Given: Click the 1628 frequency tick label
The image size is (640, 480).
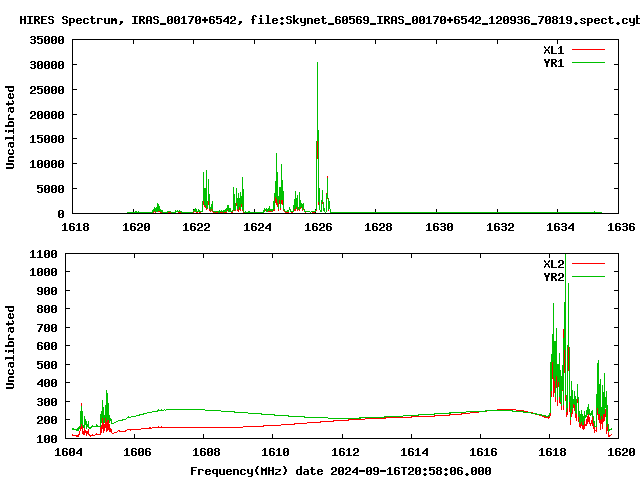Looking at the screenshot, I should 378,227.
